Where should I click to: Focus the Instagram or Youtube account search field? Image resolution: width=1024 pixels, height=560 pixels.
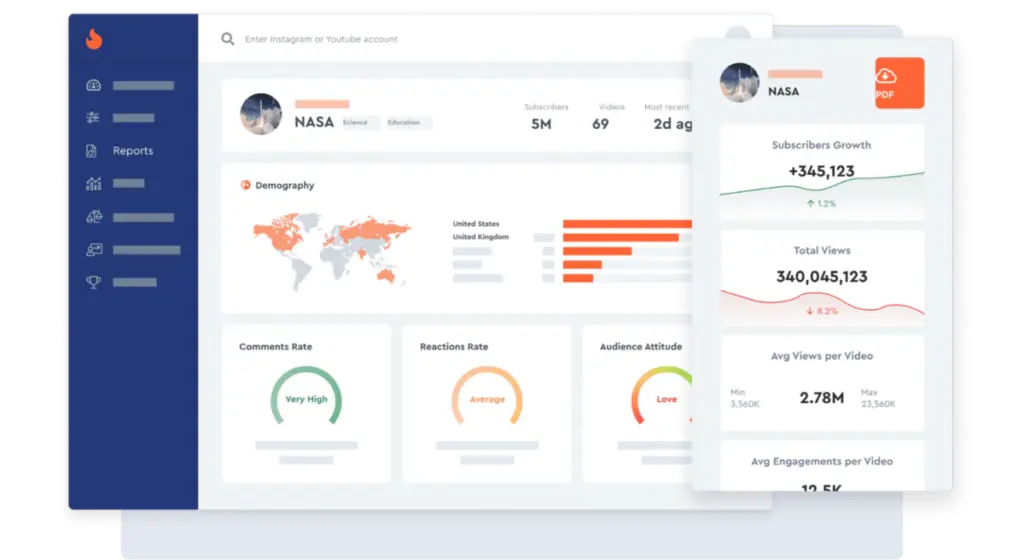321,39
